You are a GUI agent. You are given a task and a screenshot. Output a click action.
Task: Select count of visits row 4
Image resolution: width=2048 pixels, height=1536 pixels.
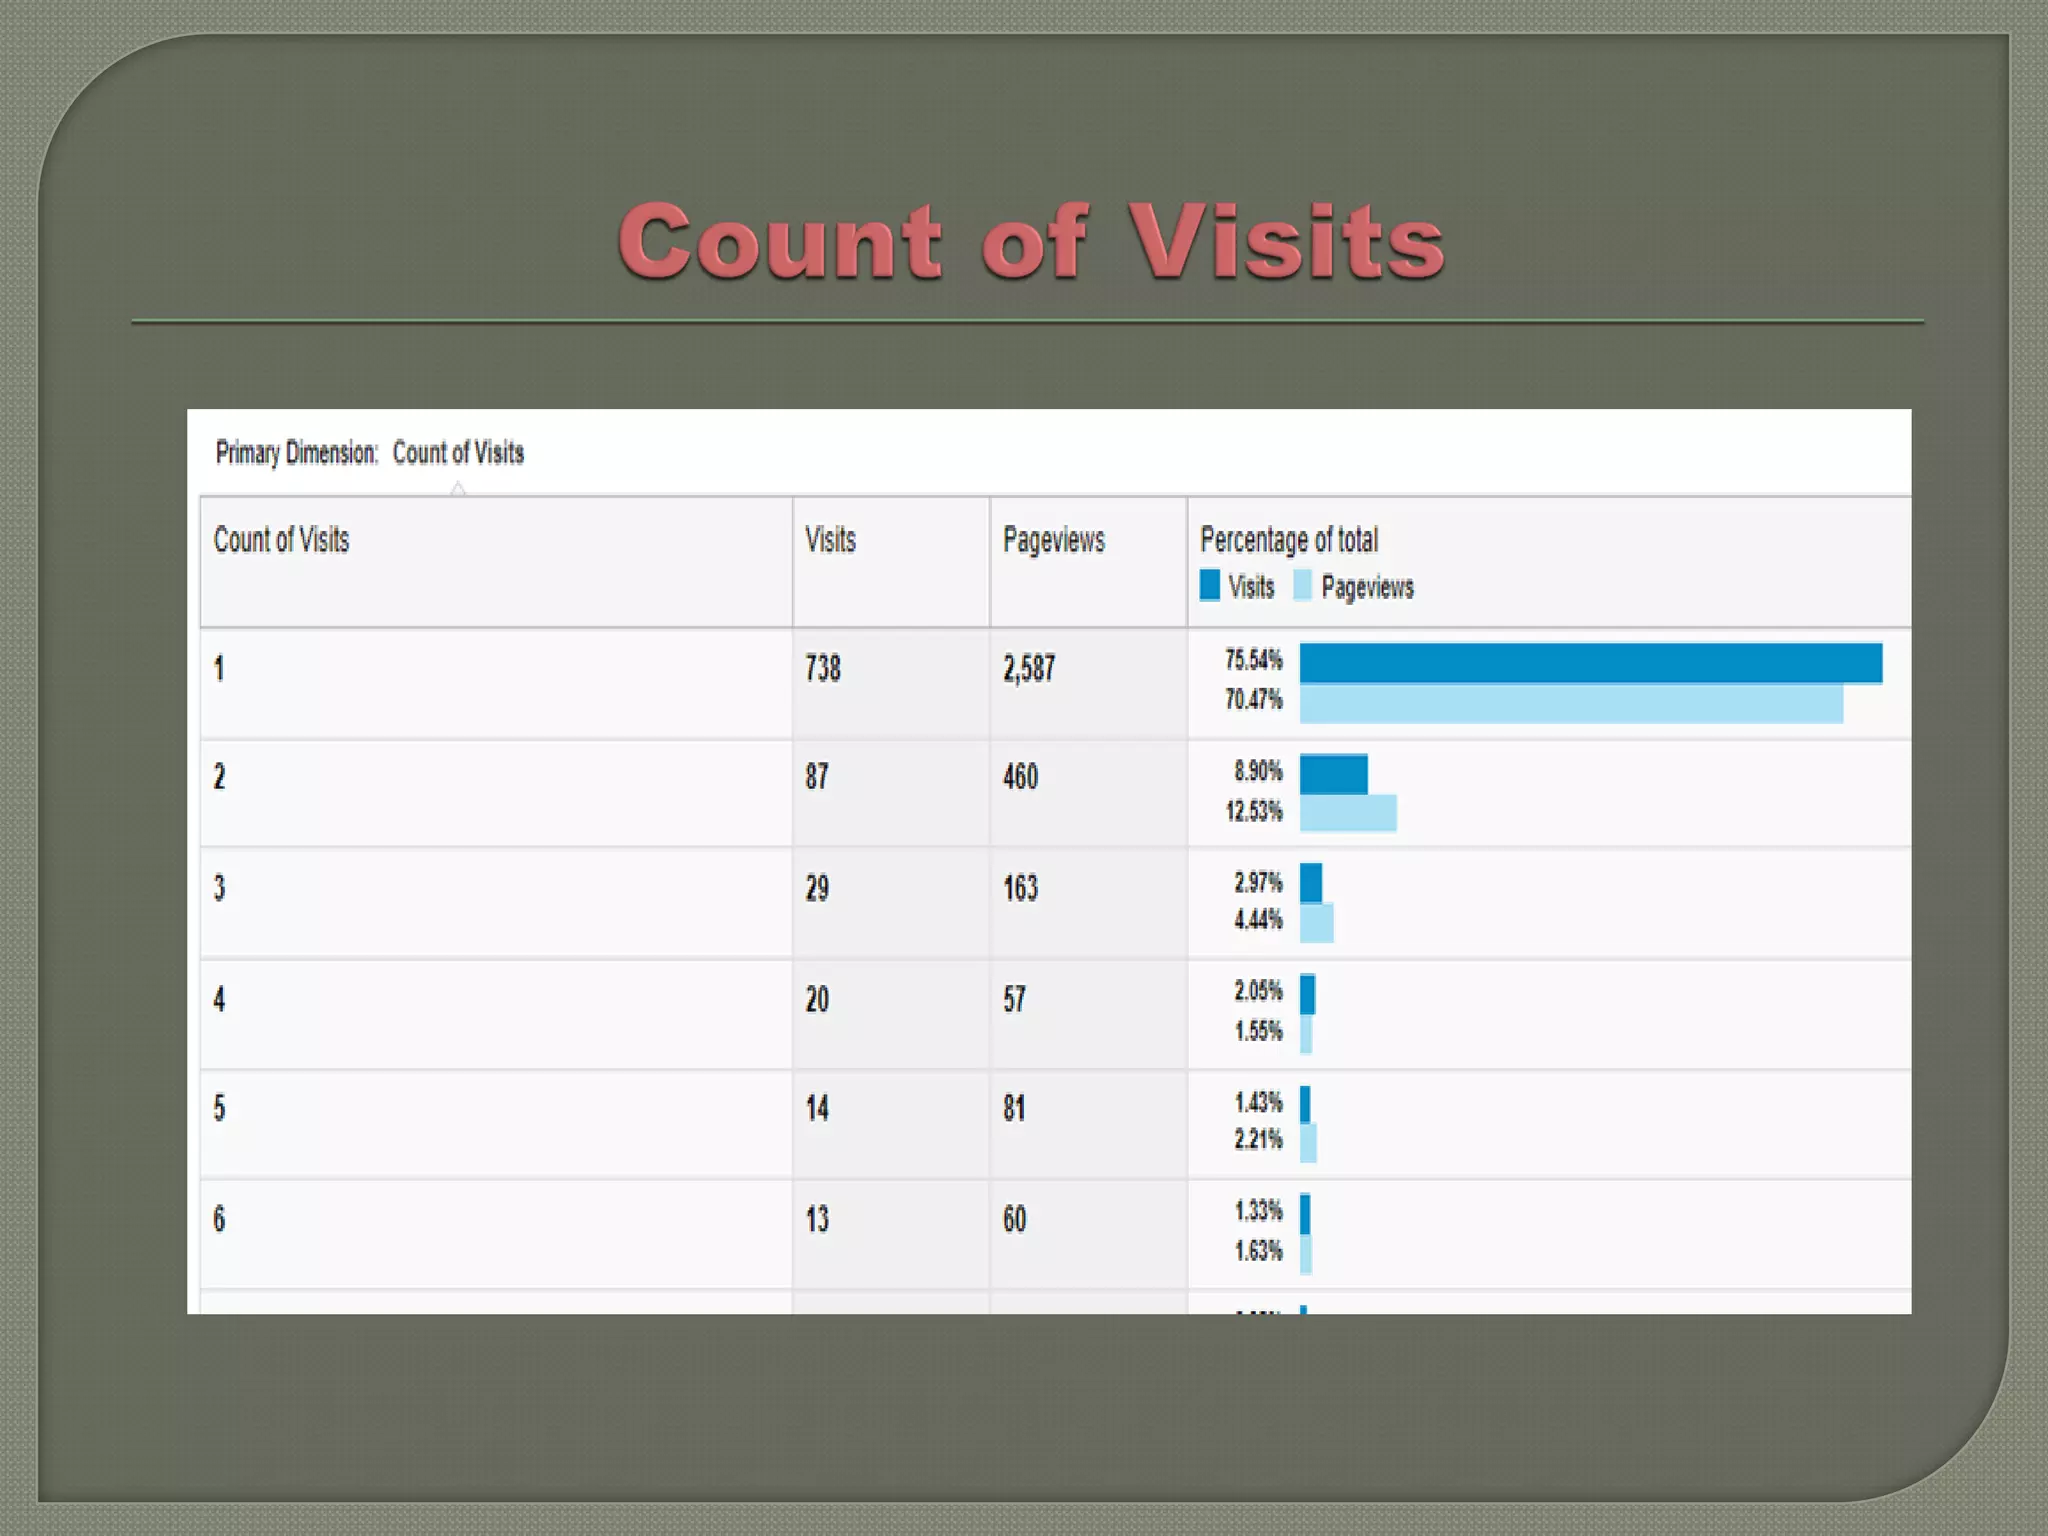(x=219, y=999)
